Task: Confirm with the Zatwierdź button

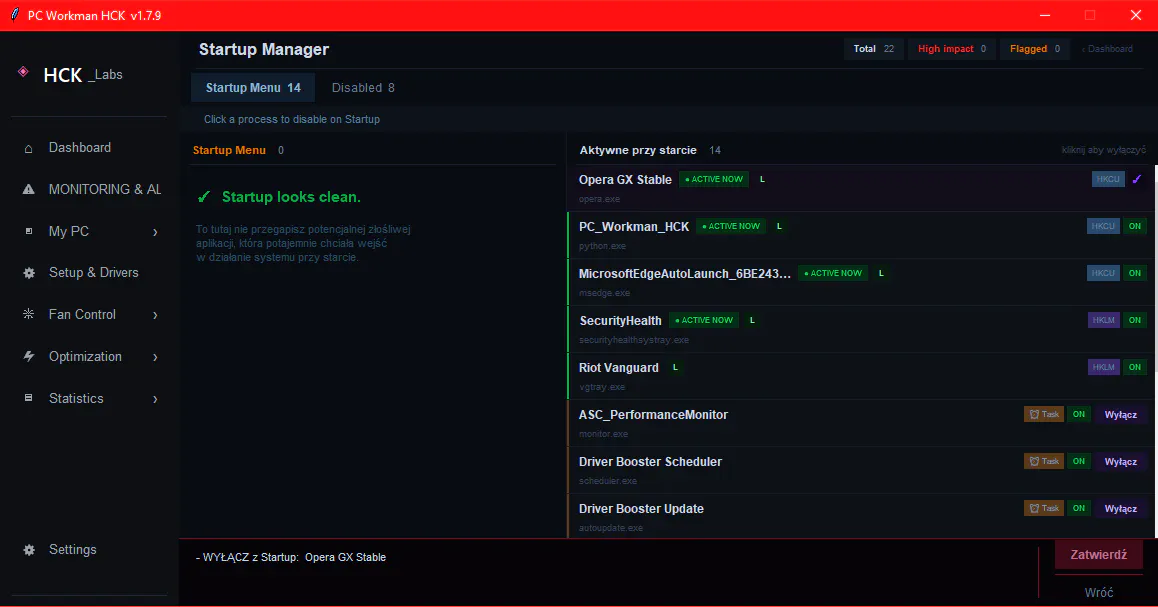Action: 1098,555
